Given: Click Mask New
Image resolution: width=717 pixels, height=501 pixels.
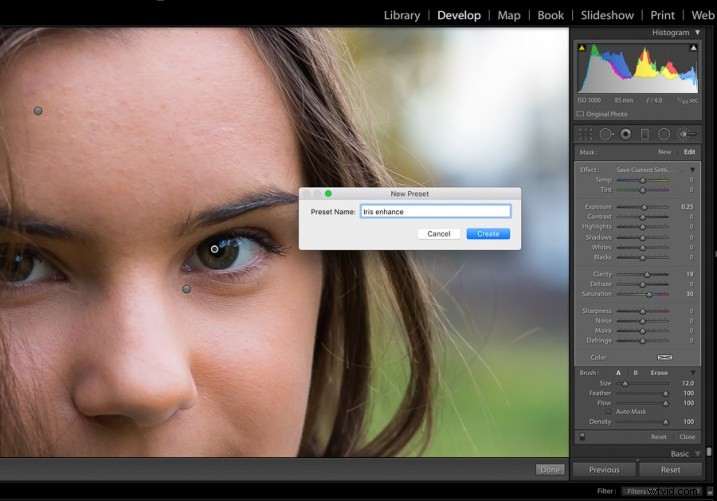Looking at the screenshot, I should point(664,152).
